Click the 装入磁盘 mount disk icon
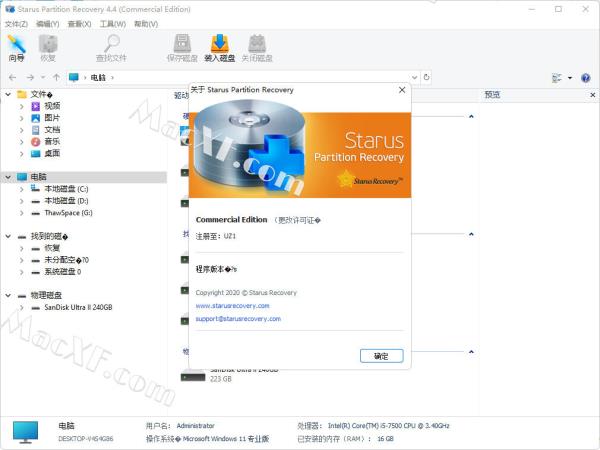This screenshot has height=450, width=600. point(220,48)
